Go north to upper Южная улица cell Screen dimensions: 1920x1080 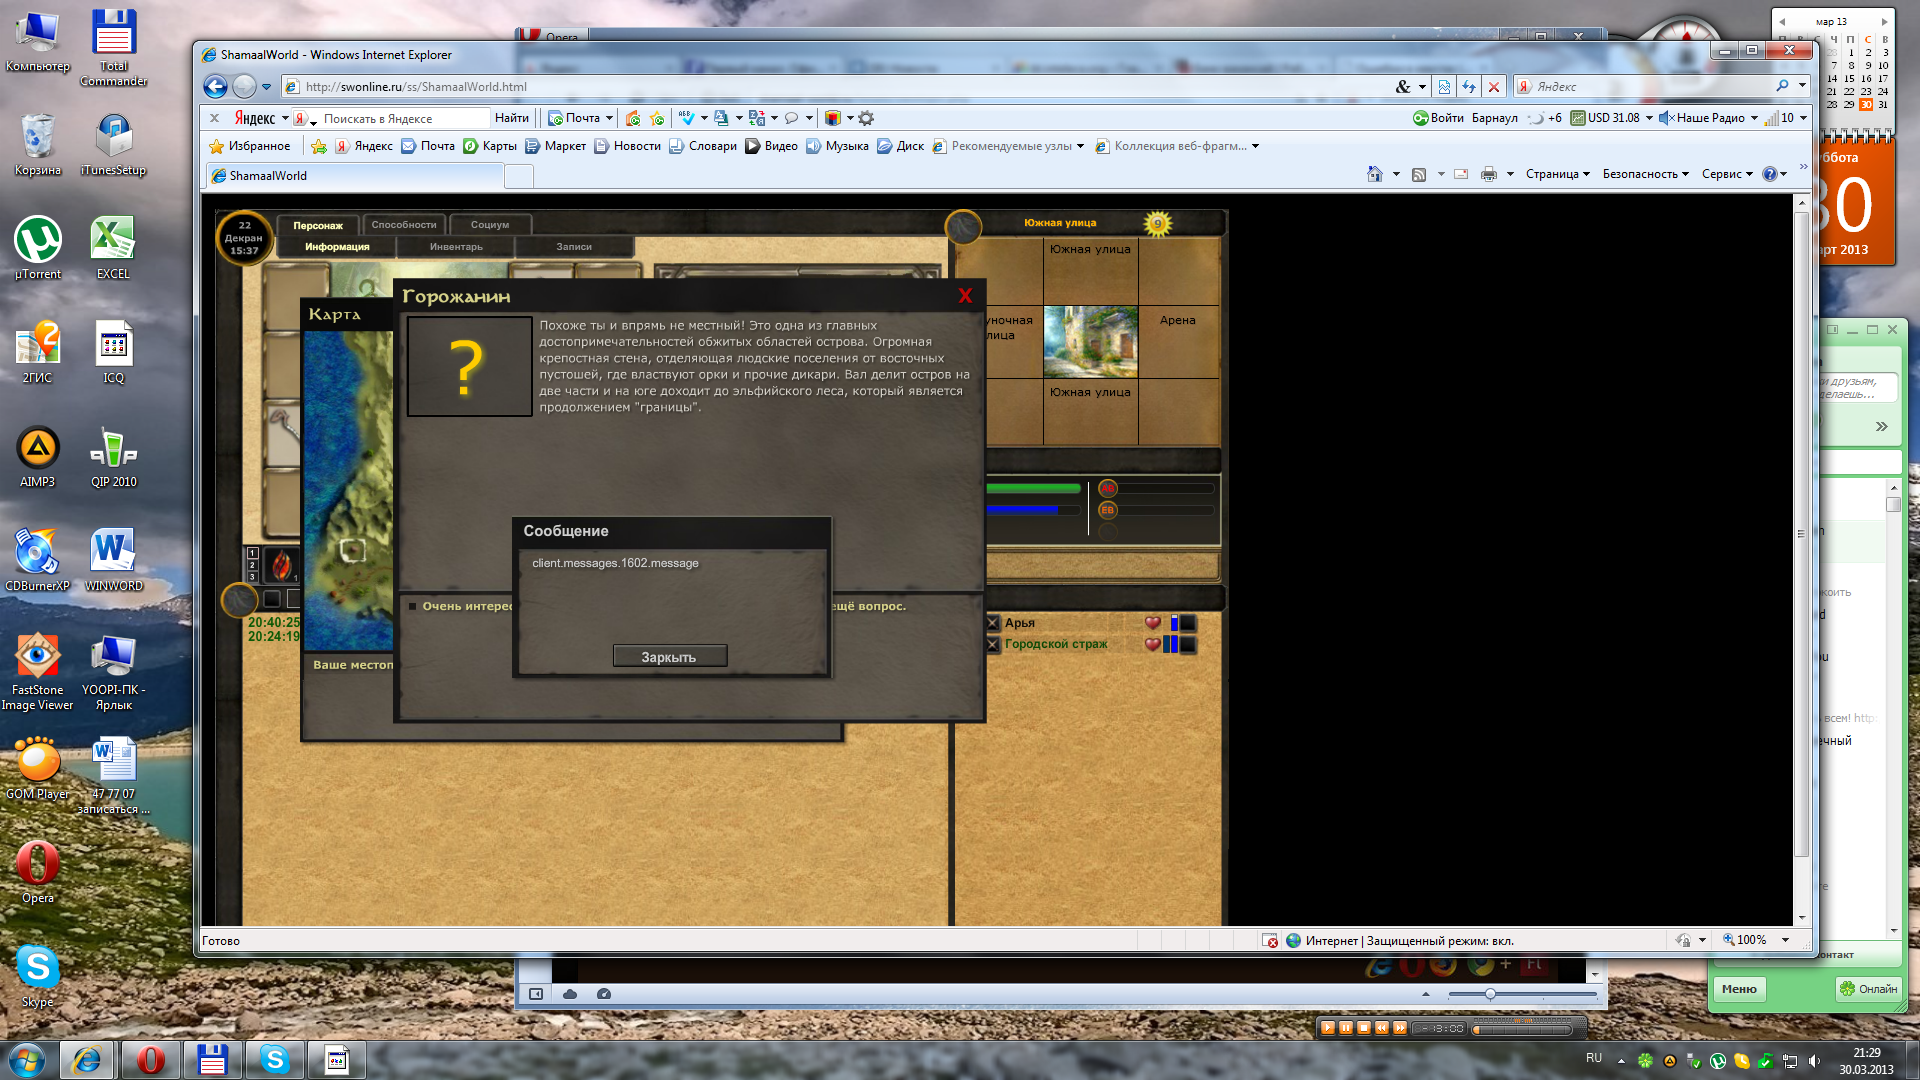pyautogui.click(x=1090, y=270)
